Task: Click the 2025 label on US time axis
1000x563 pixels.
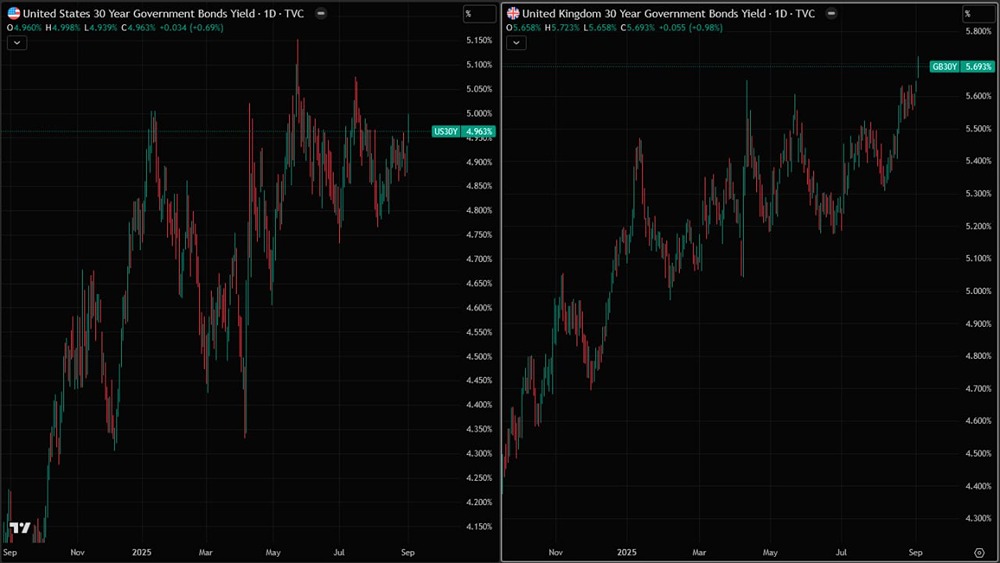Action: (142, 552)
